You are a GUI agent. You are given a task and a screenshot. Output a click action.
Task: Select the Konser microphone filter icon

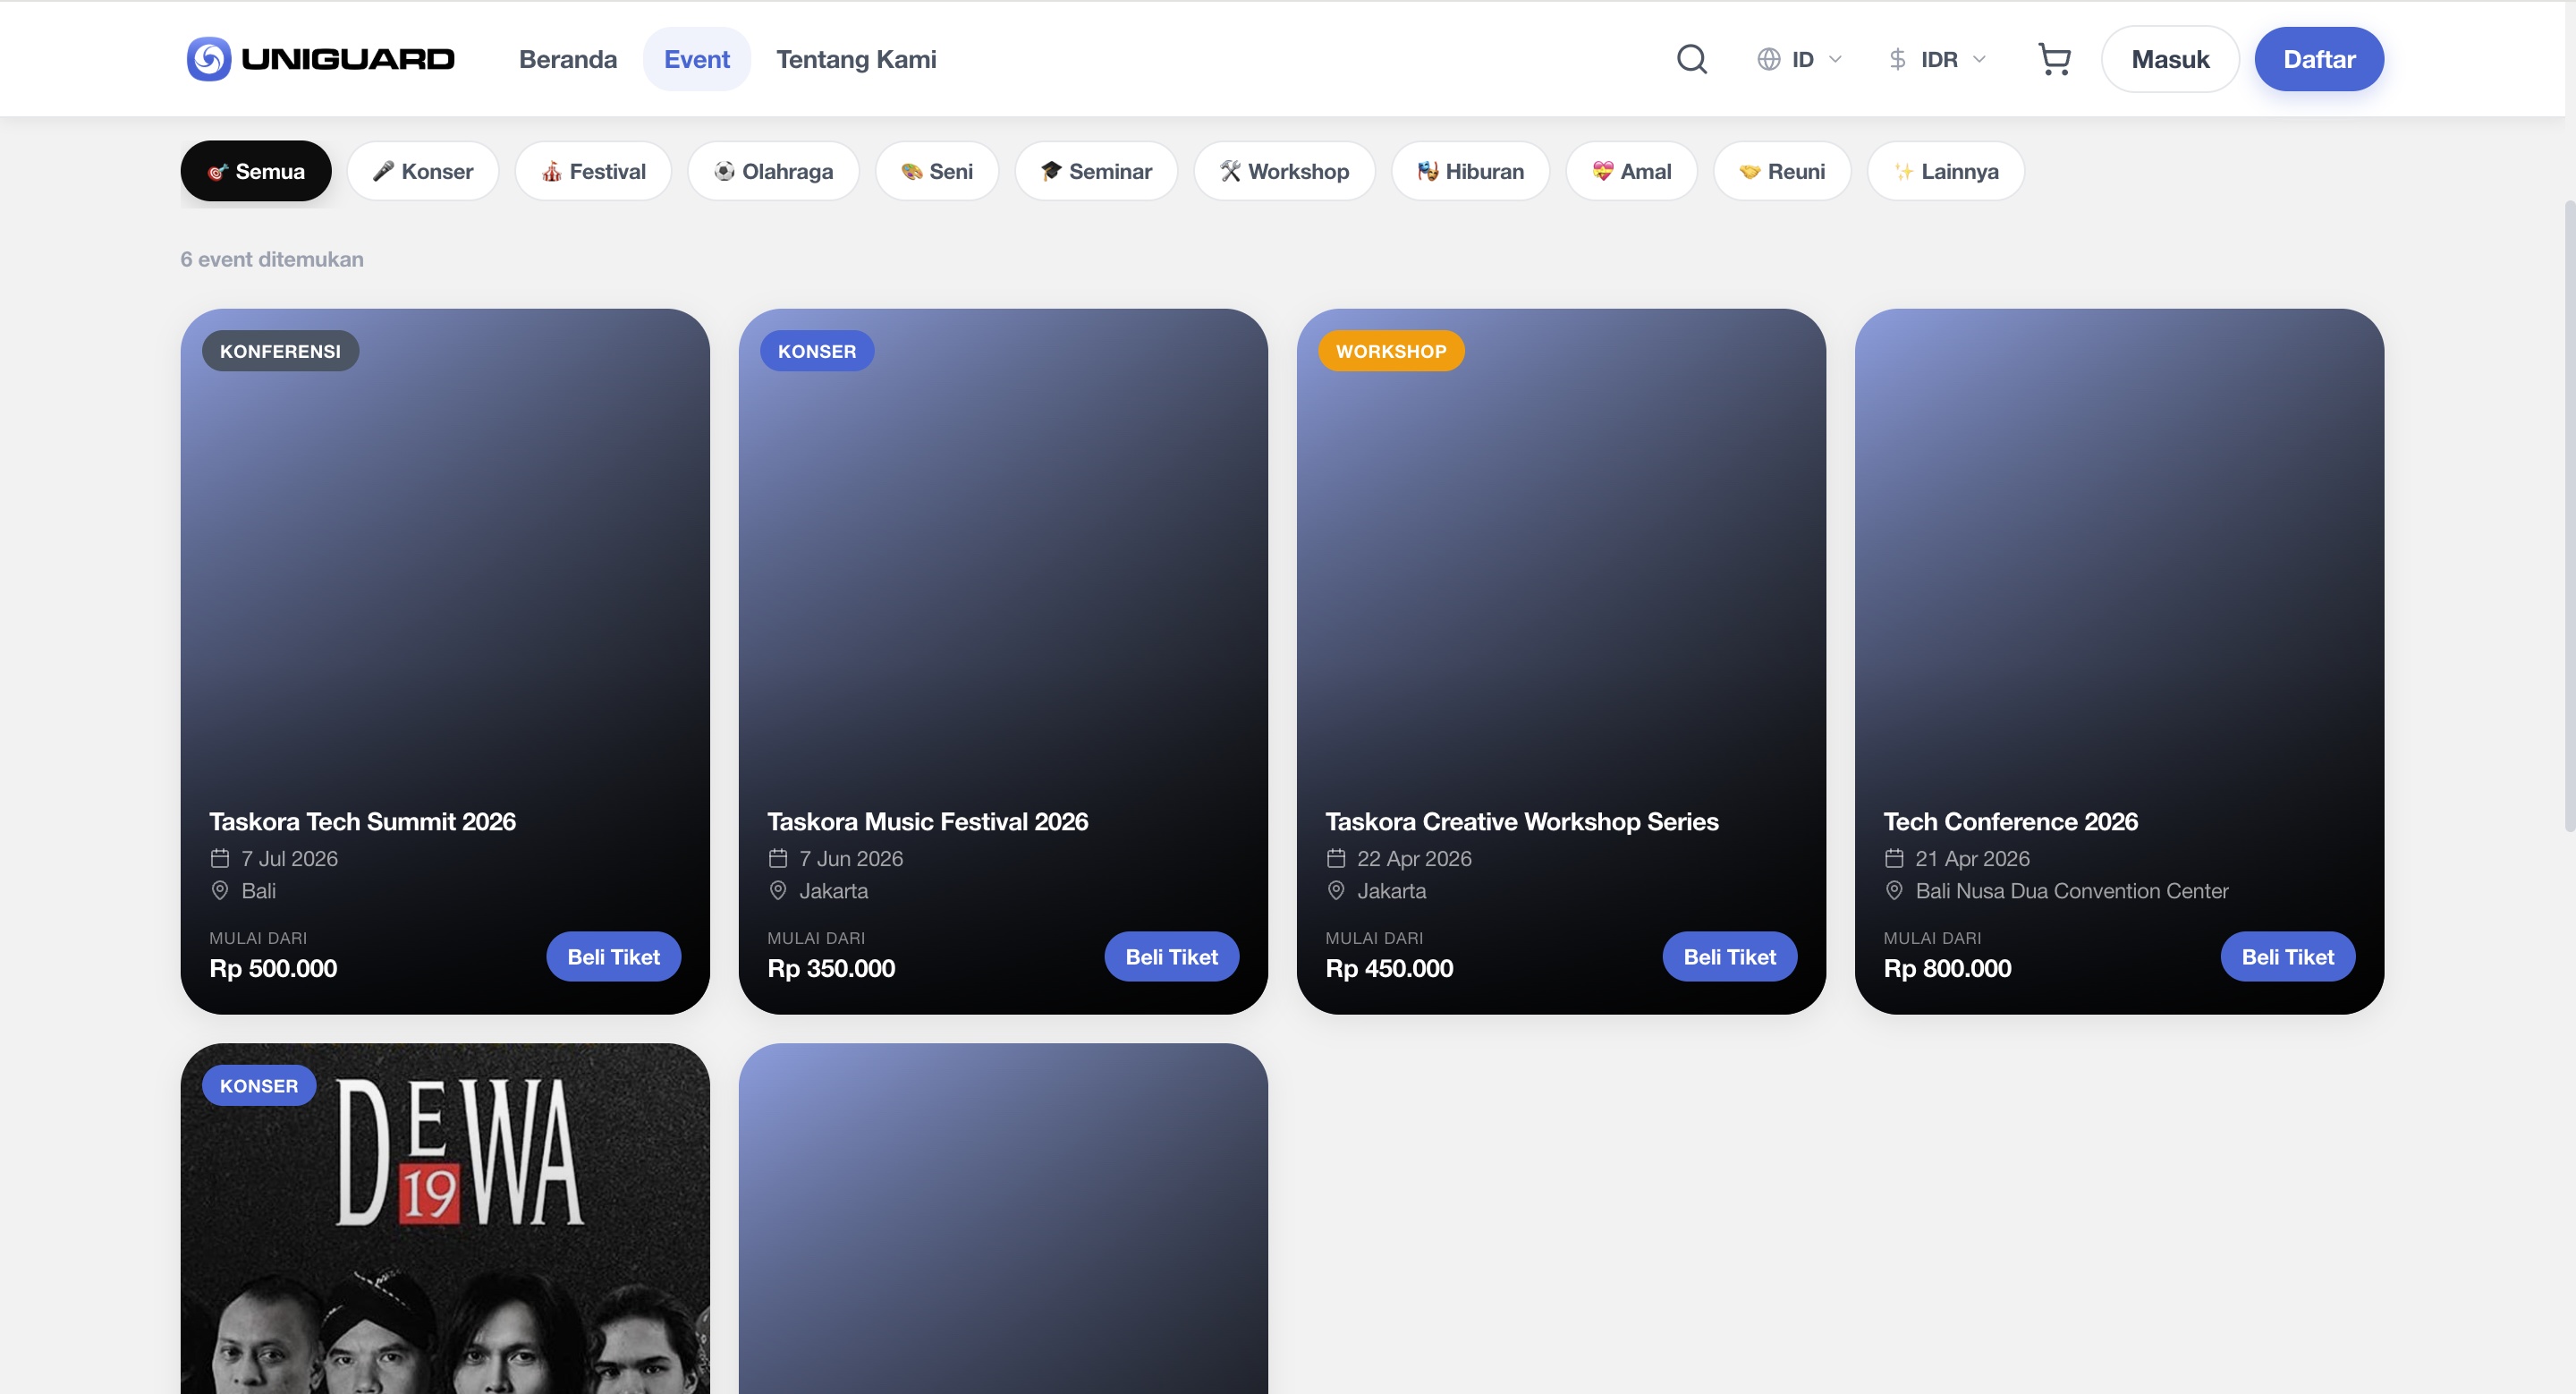point(383,170)
